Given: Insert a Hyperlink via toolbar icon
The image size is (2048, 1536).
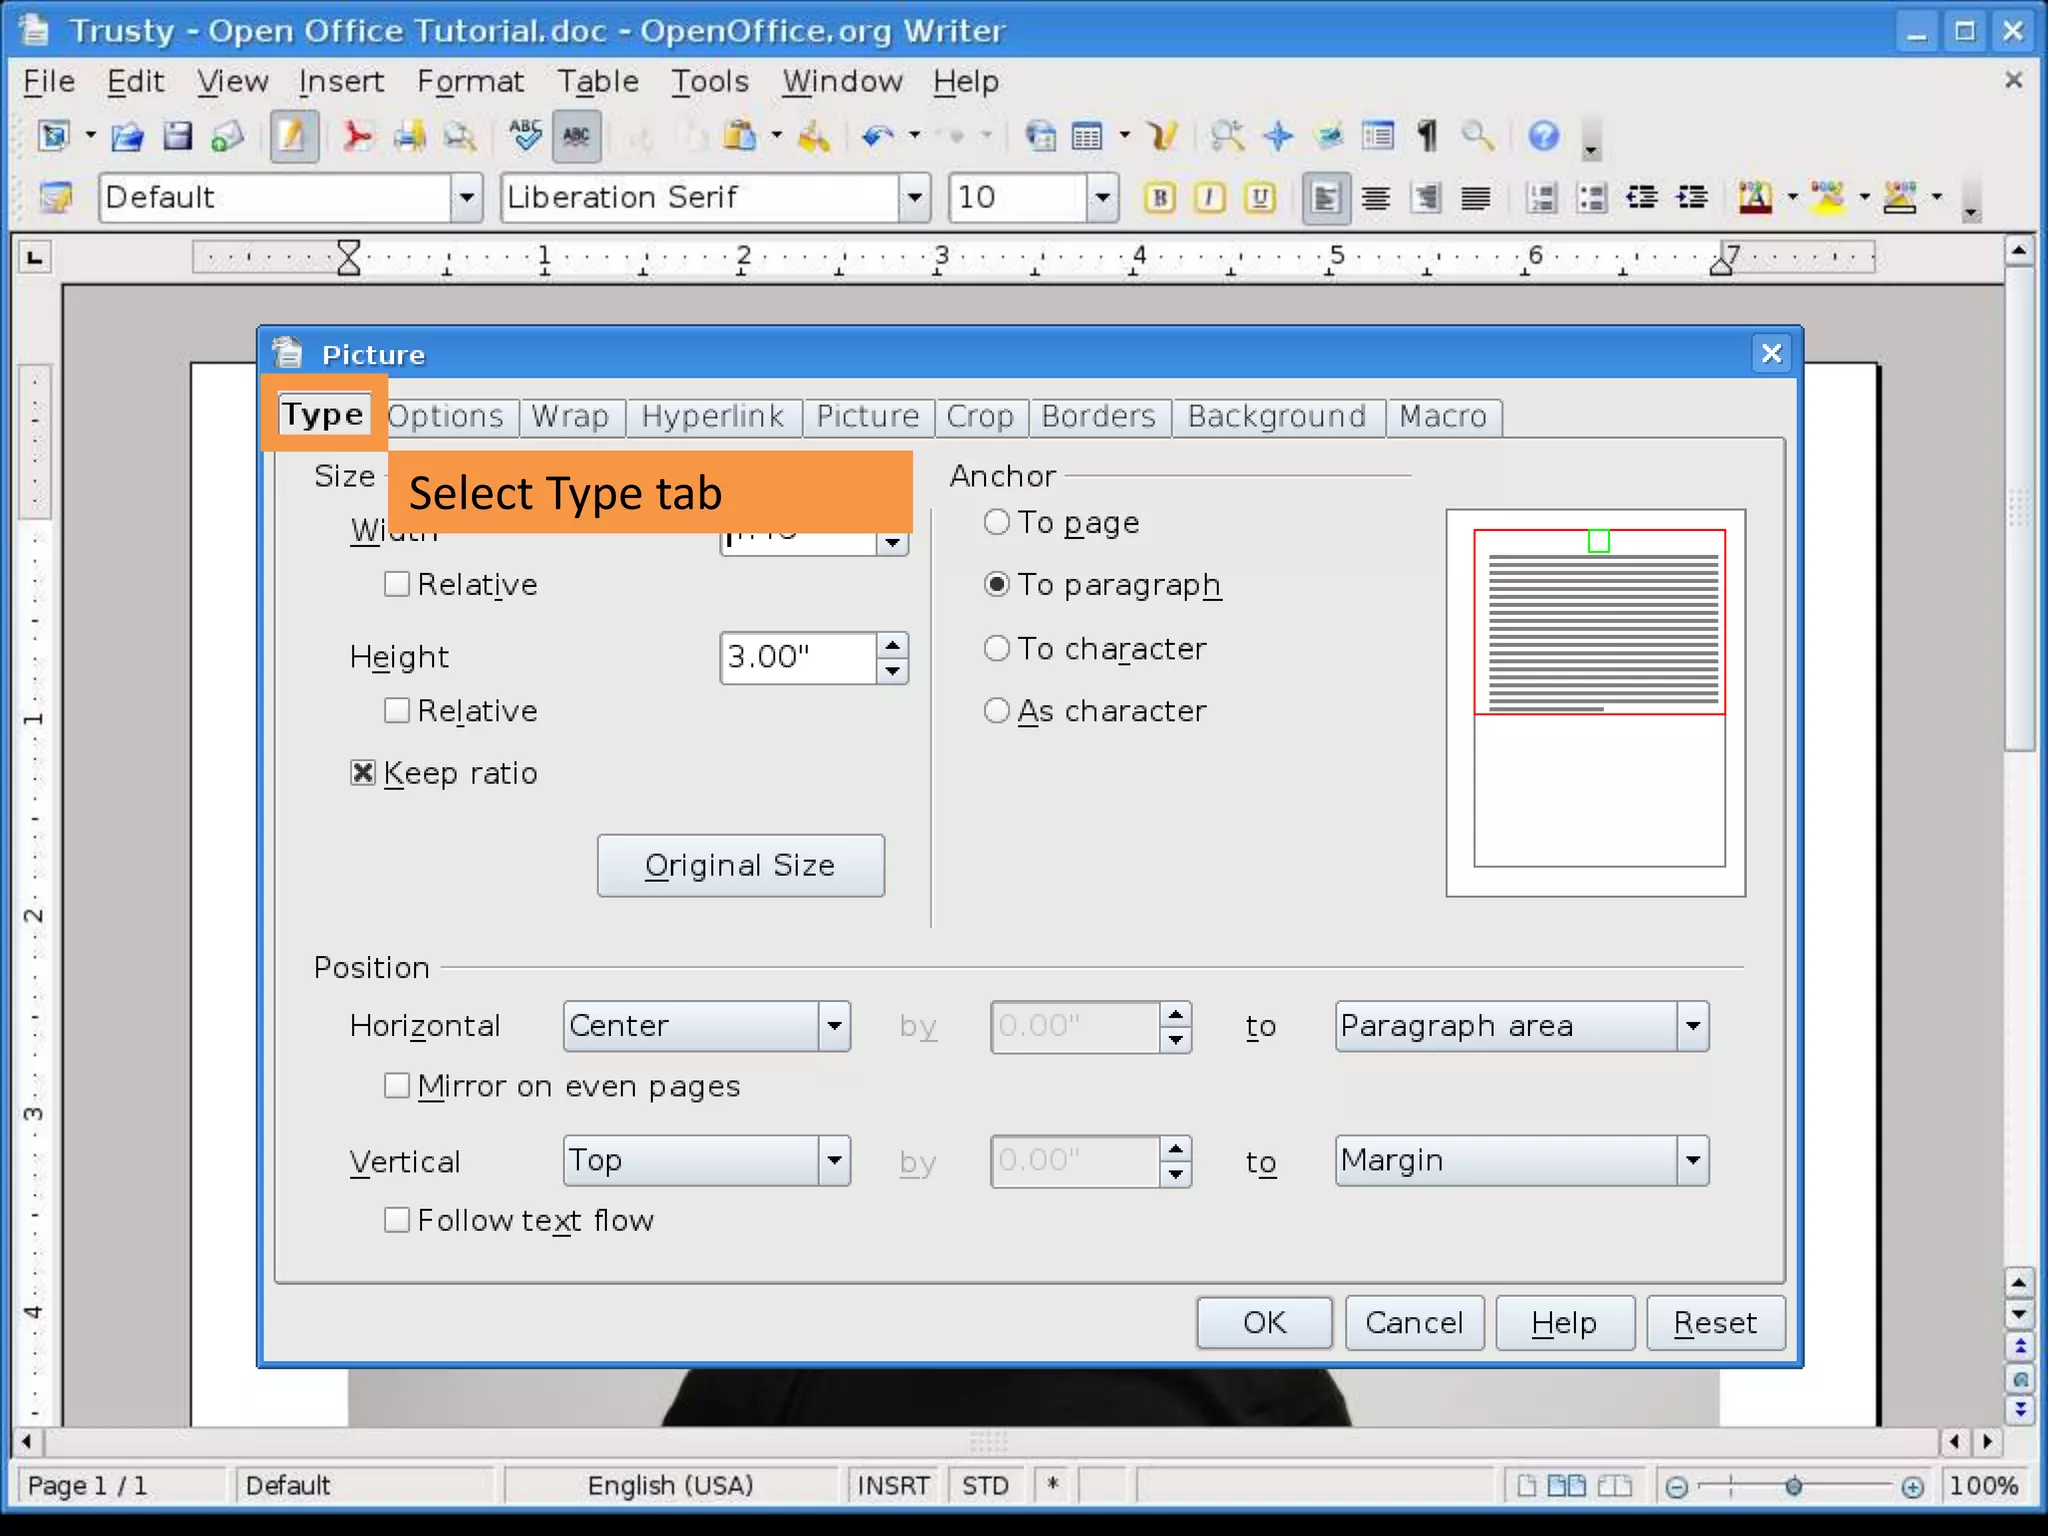Looking at the screenshot, I should (1040, 135).
